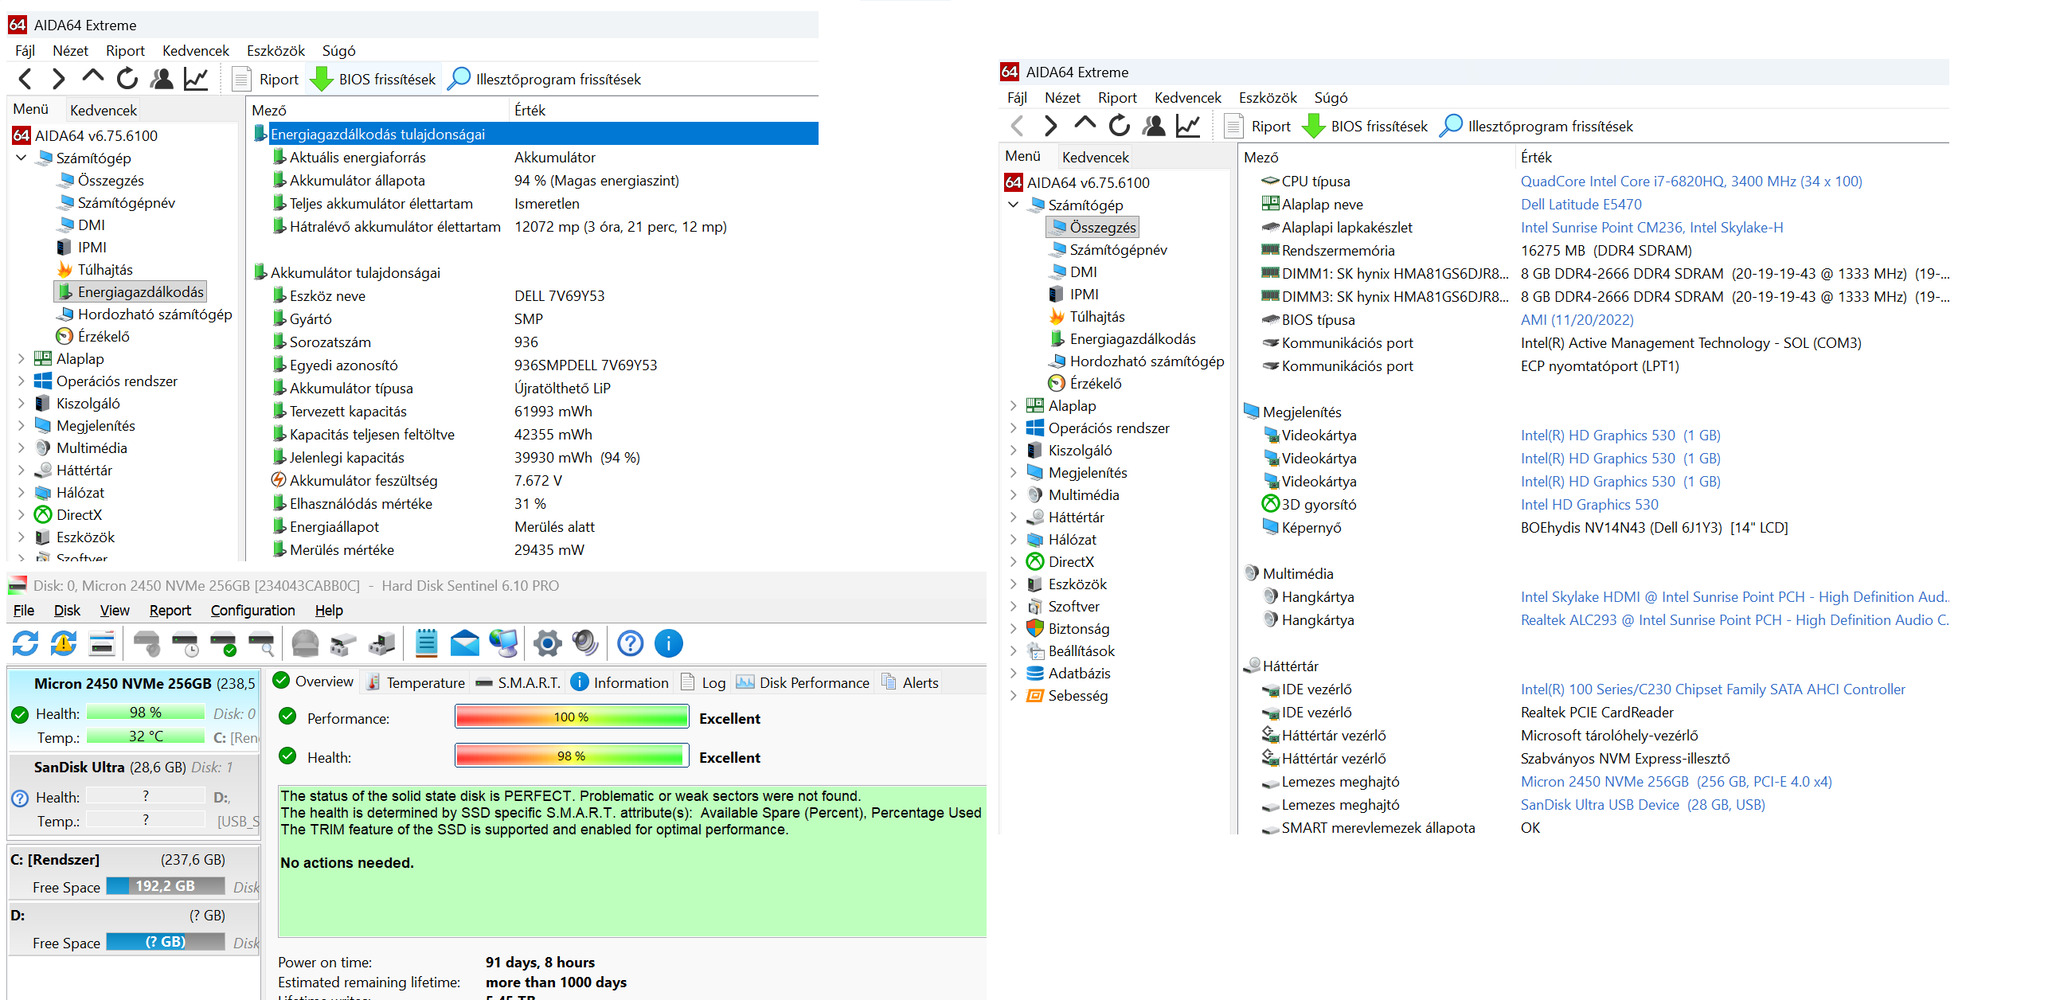Expand Háttértár in the battery AIDA64 window tree
This screenshot has height=1000, width=2048.
tap(21, 470)
